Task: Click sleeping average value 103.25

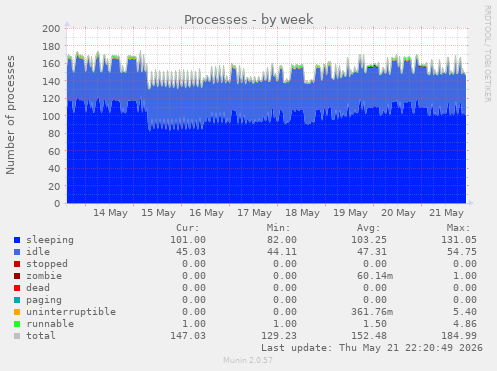Action: 369,240
